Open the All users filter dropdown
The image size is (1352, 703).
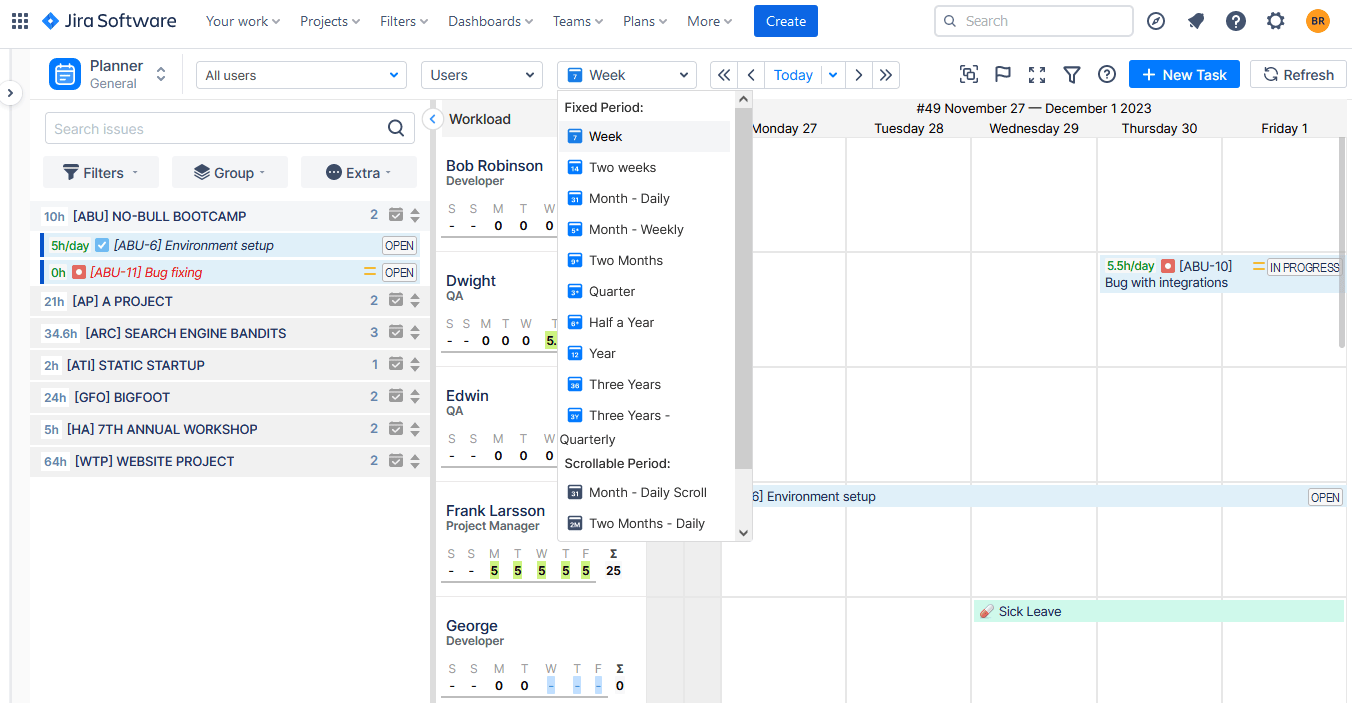(x=300, y=75)
